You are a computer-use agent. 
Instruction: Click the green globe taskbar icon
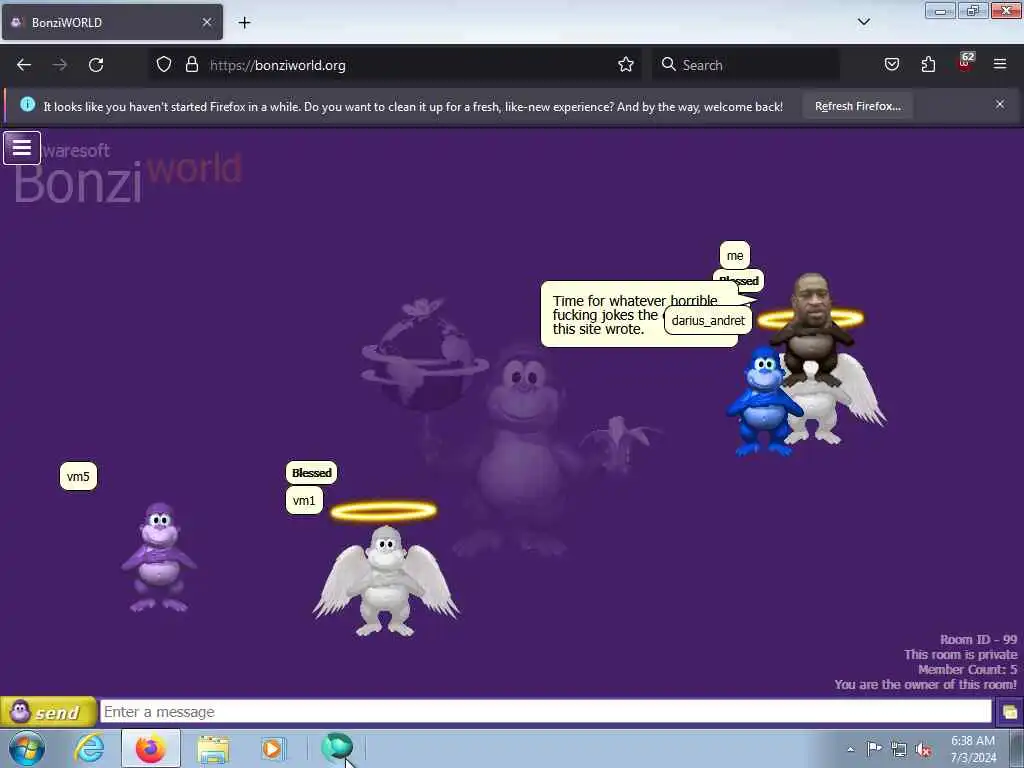click(337, 746)
